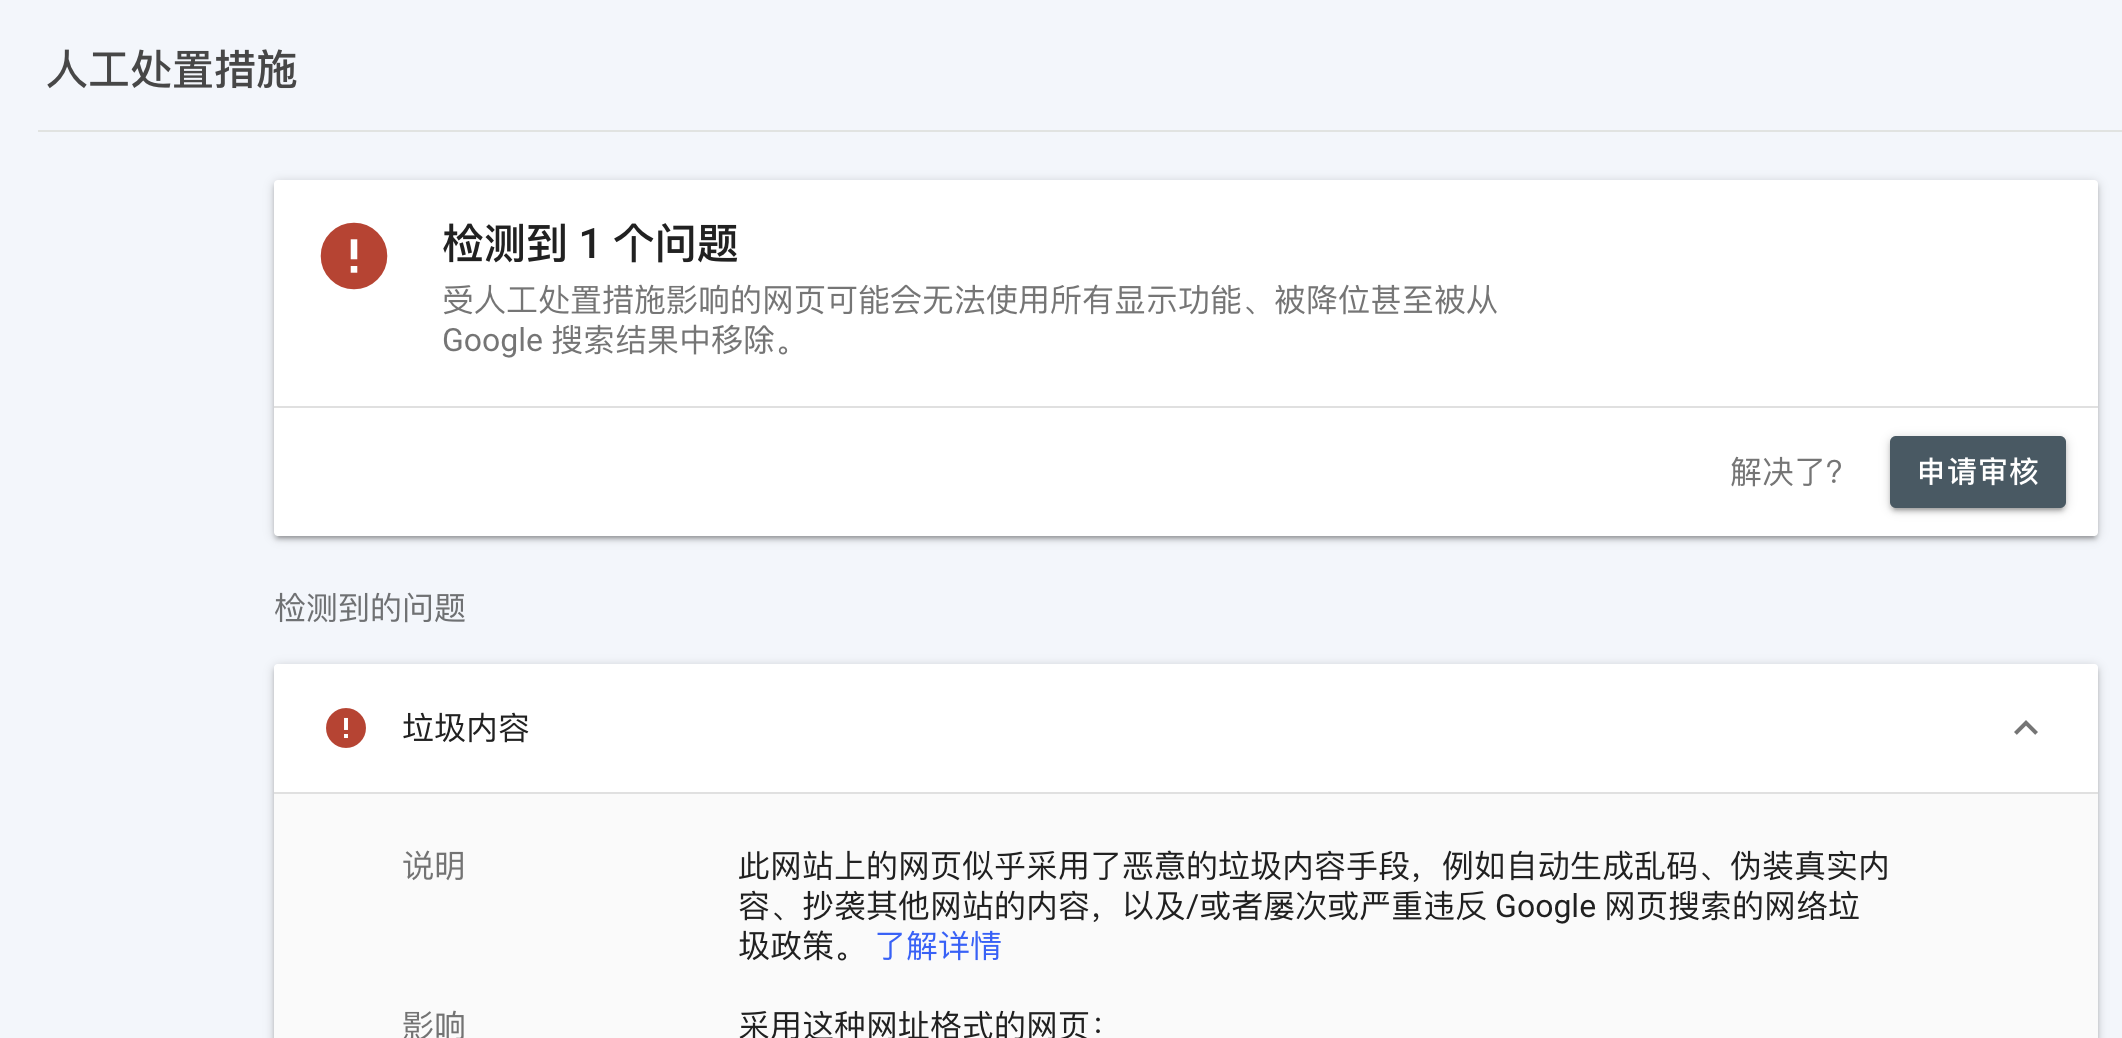Select the "说明" label
2122x1038 pixels.
click(x=432, y=866)
